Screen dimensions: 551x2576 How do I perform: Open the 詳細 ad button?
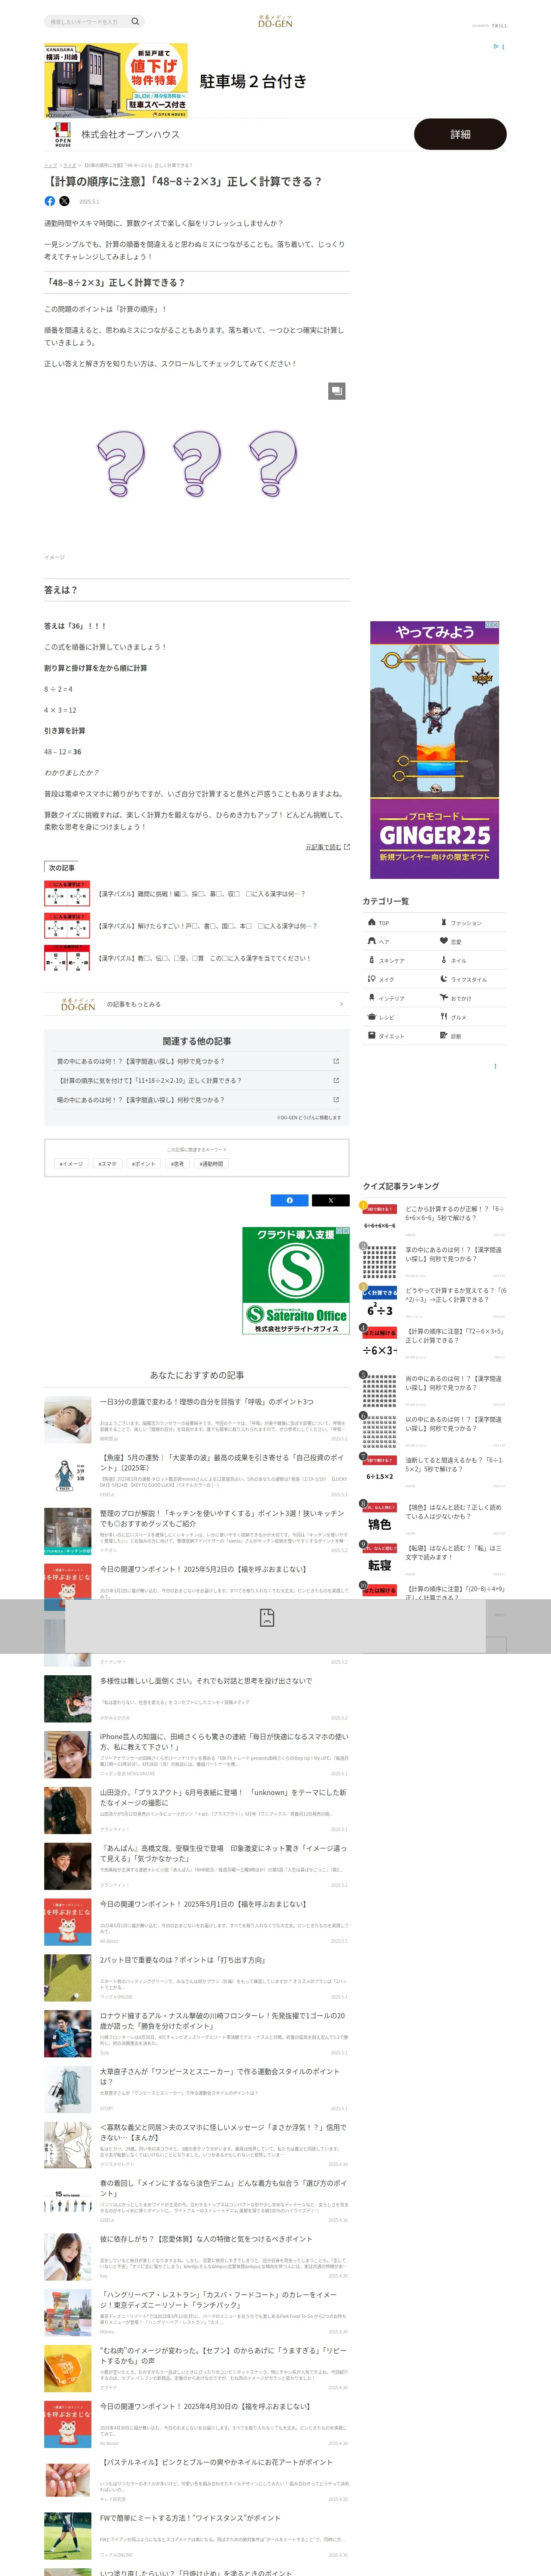click(460, 134)
